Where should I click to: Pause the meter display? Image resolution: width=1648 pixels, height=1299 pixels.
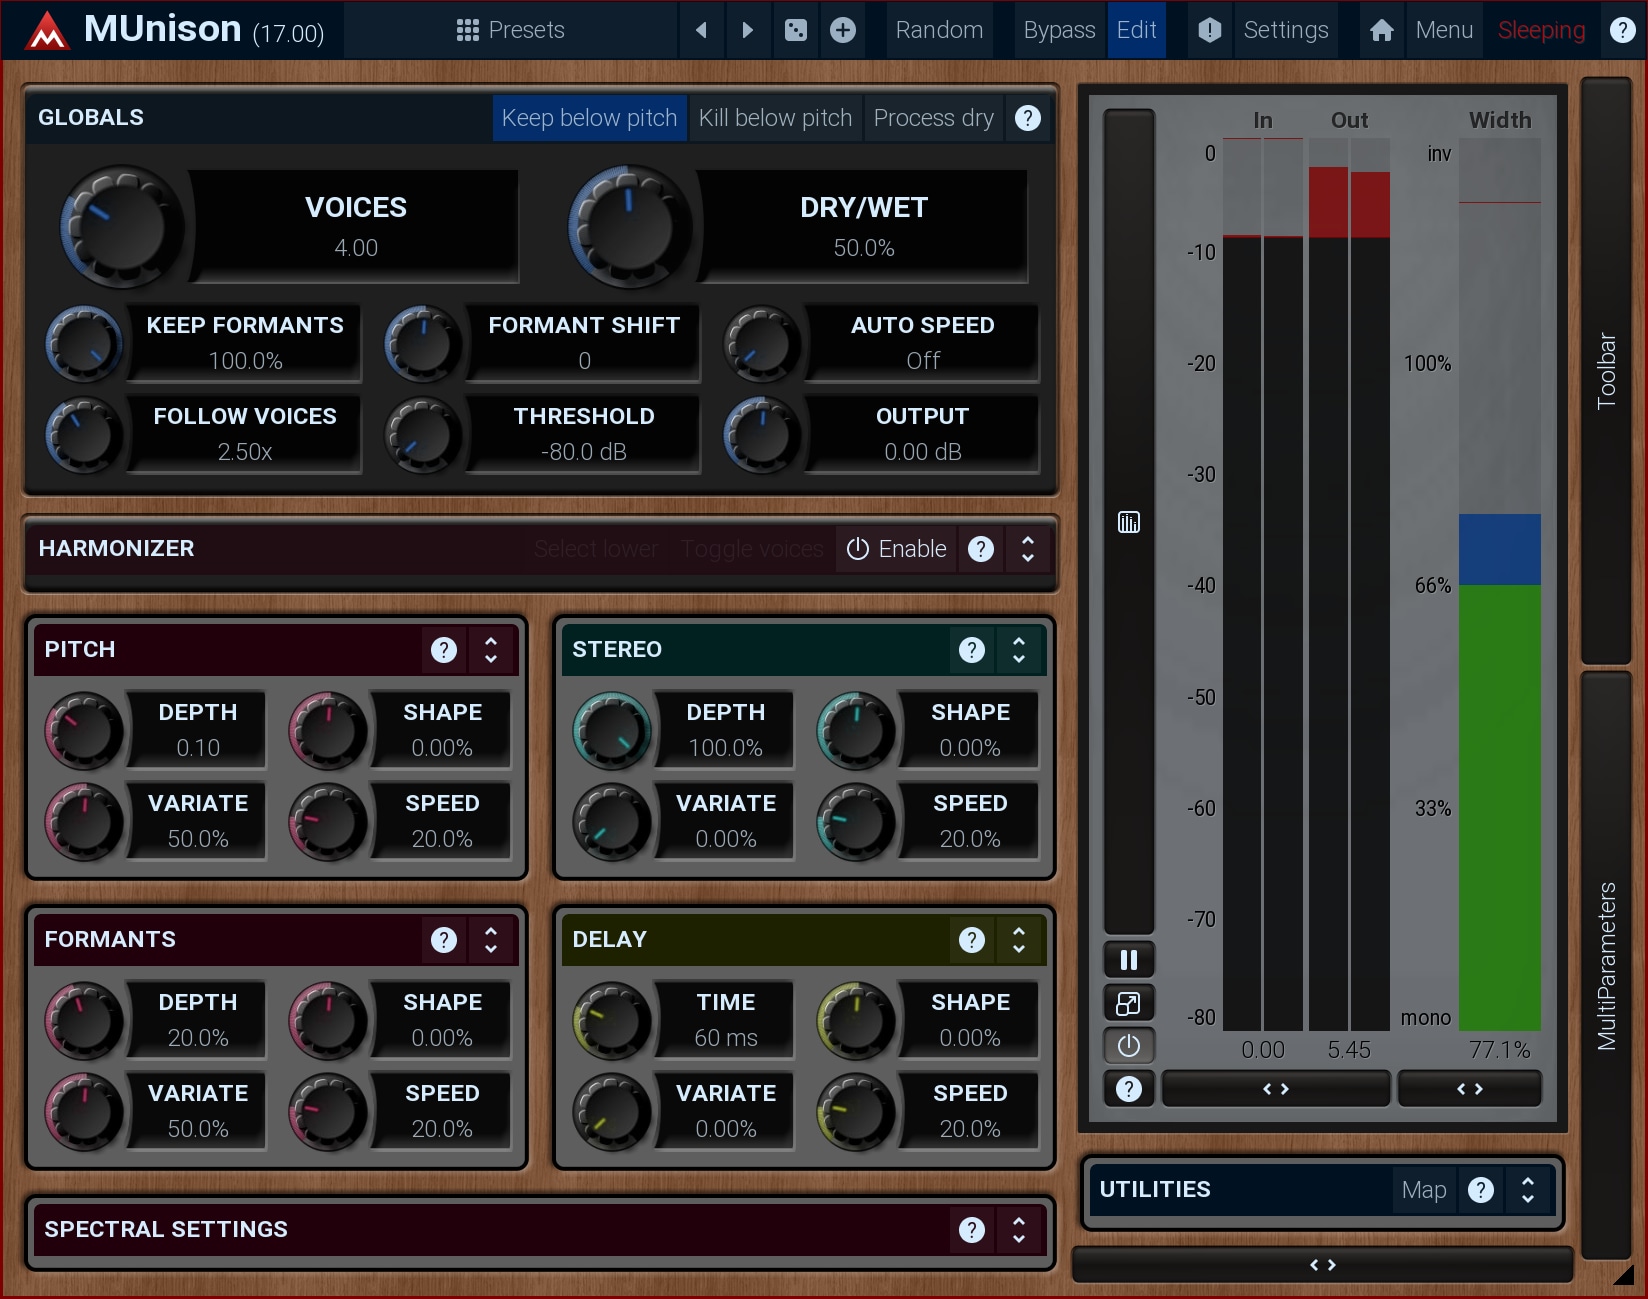point(1129,960)
